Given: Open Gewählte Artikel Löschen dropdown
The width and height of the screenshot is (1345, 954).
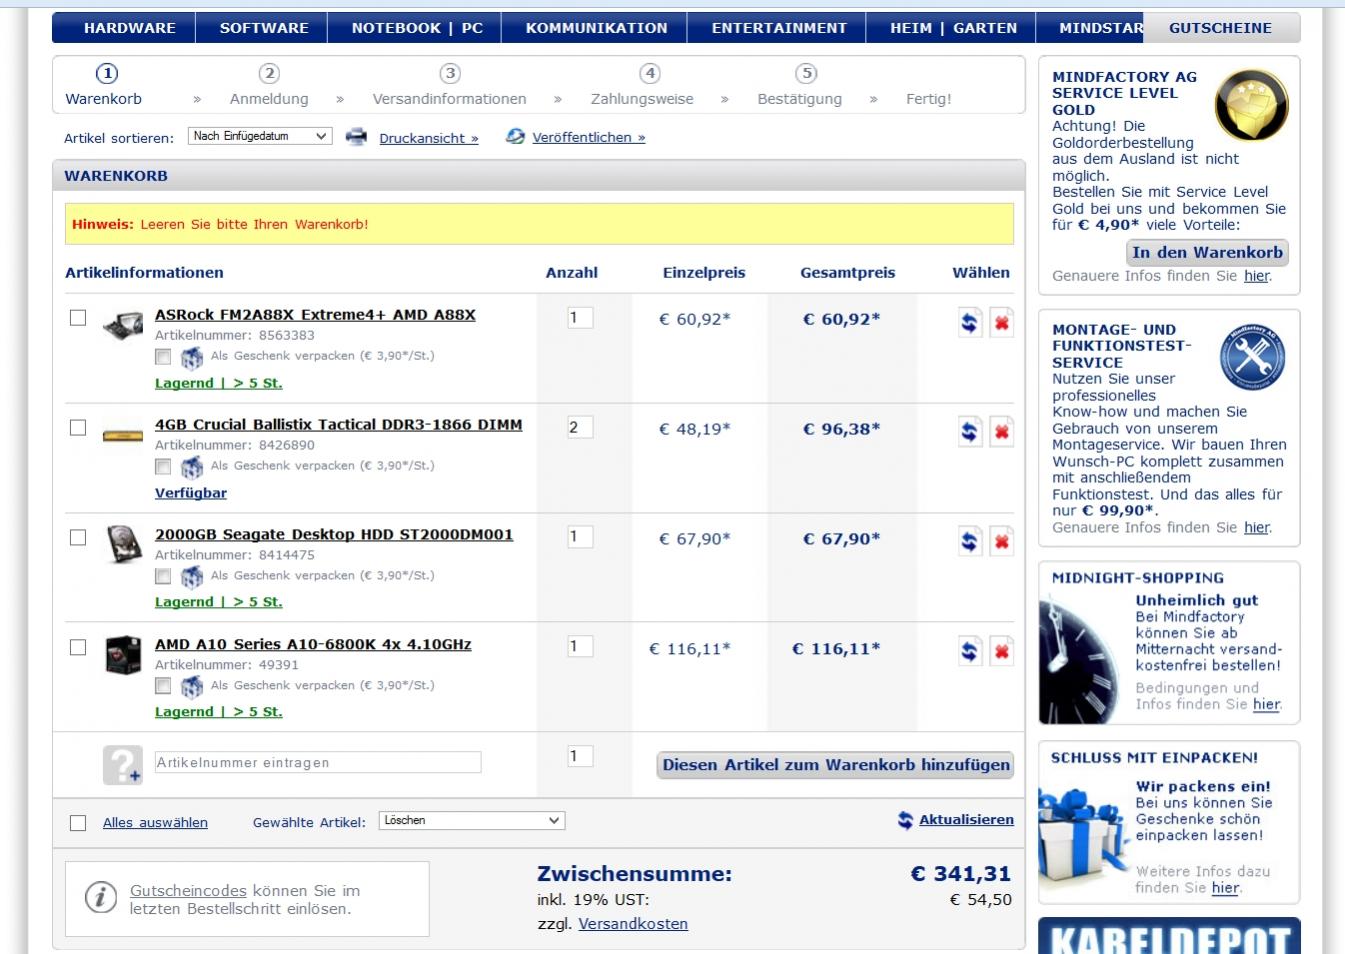Looking at the screenshot, I should click(x=472, y=820).
